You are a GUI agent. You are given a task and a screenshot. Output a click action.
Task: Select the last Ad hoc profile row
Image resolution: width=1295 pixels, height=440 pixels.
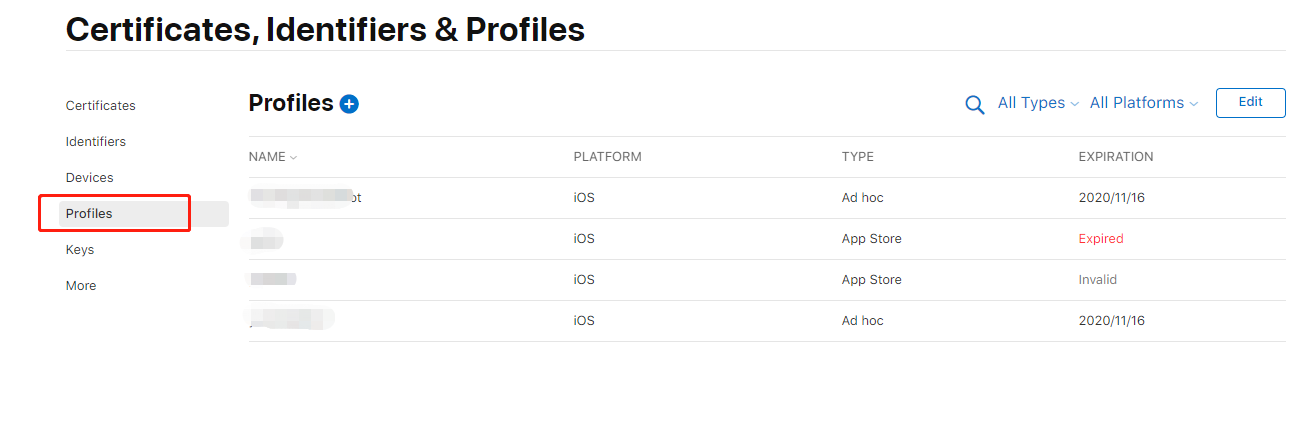click(x=767, y=321)
